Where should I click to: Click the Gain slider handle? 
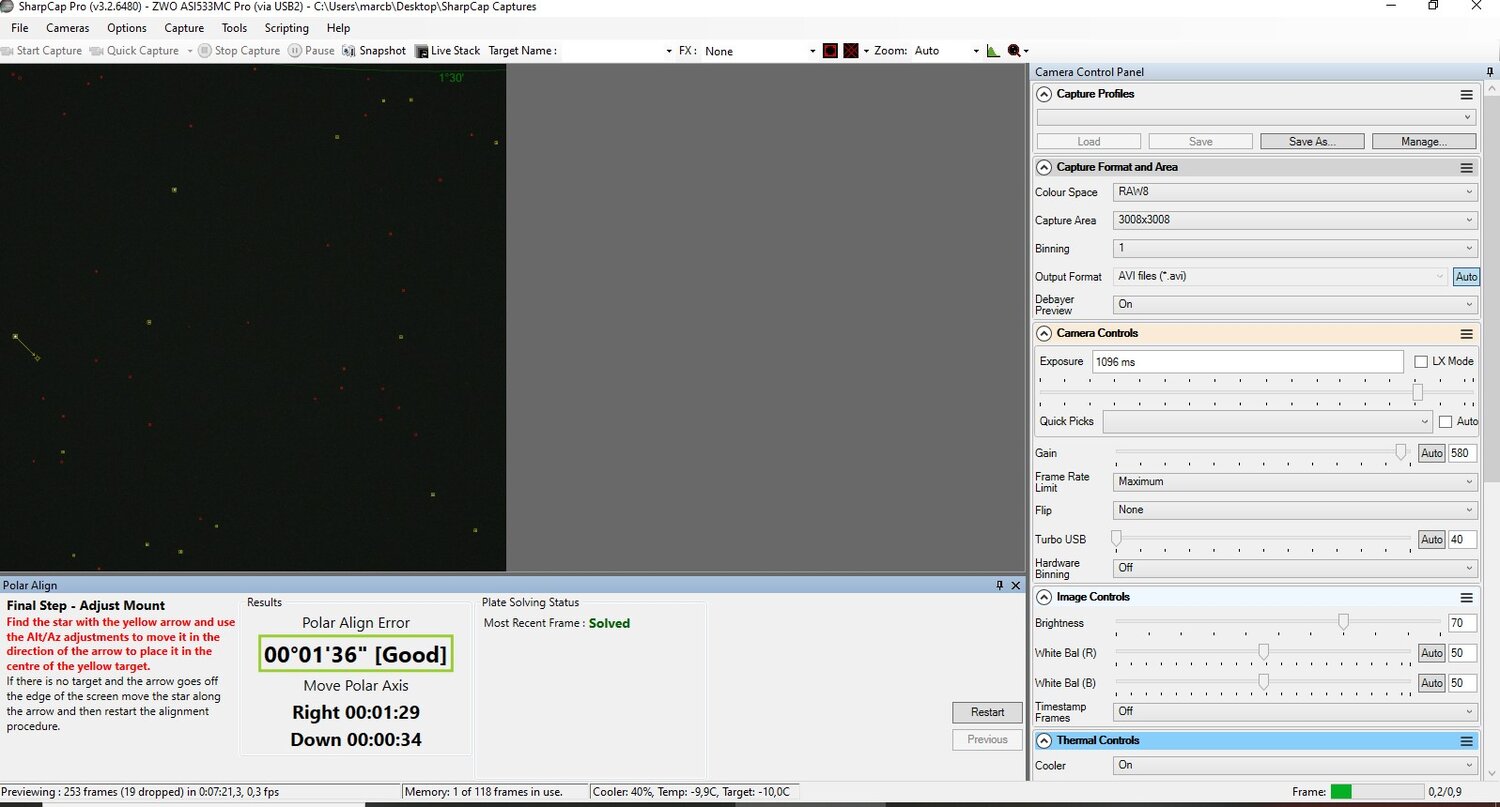point(1401,453)
